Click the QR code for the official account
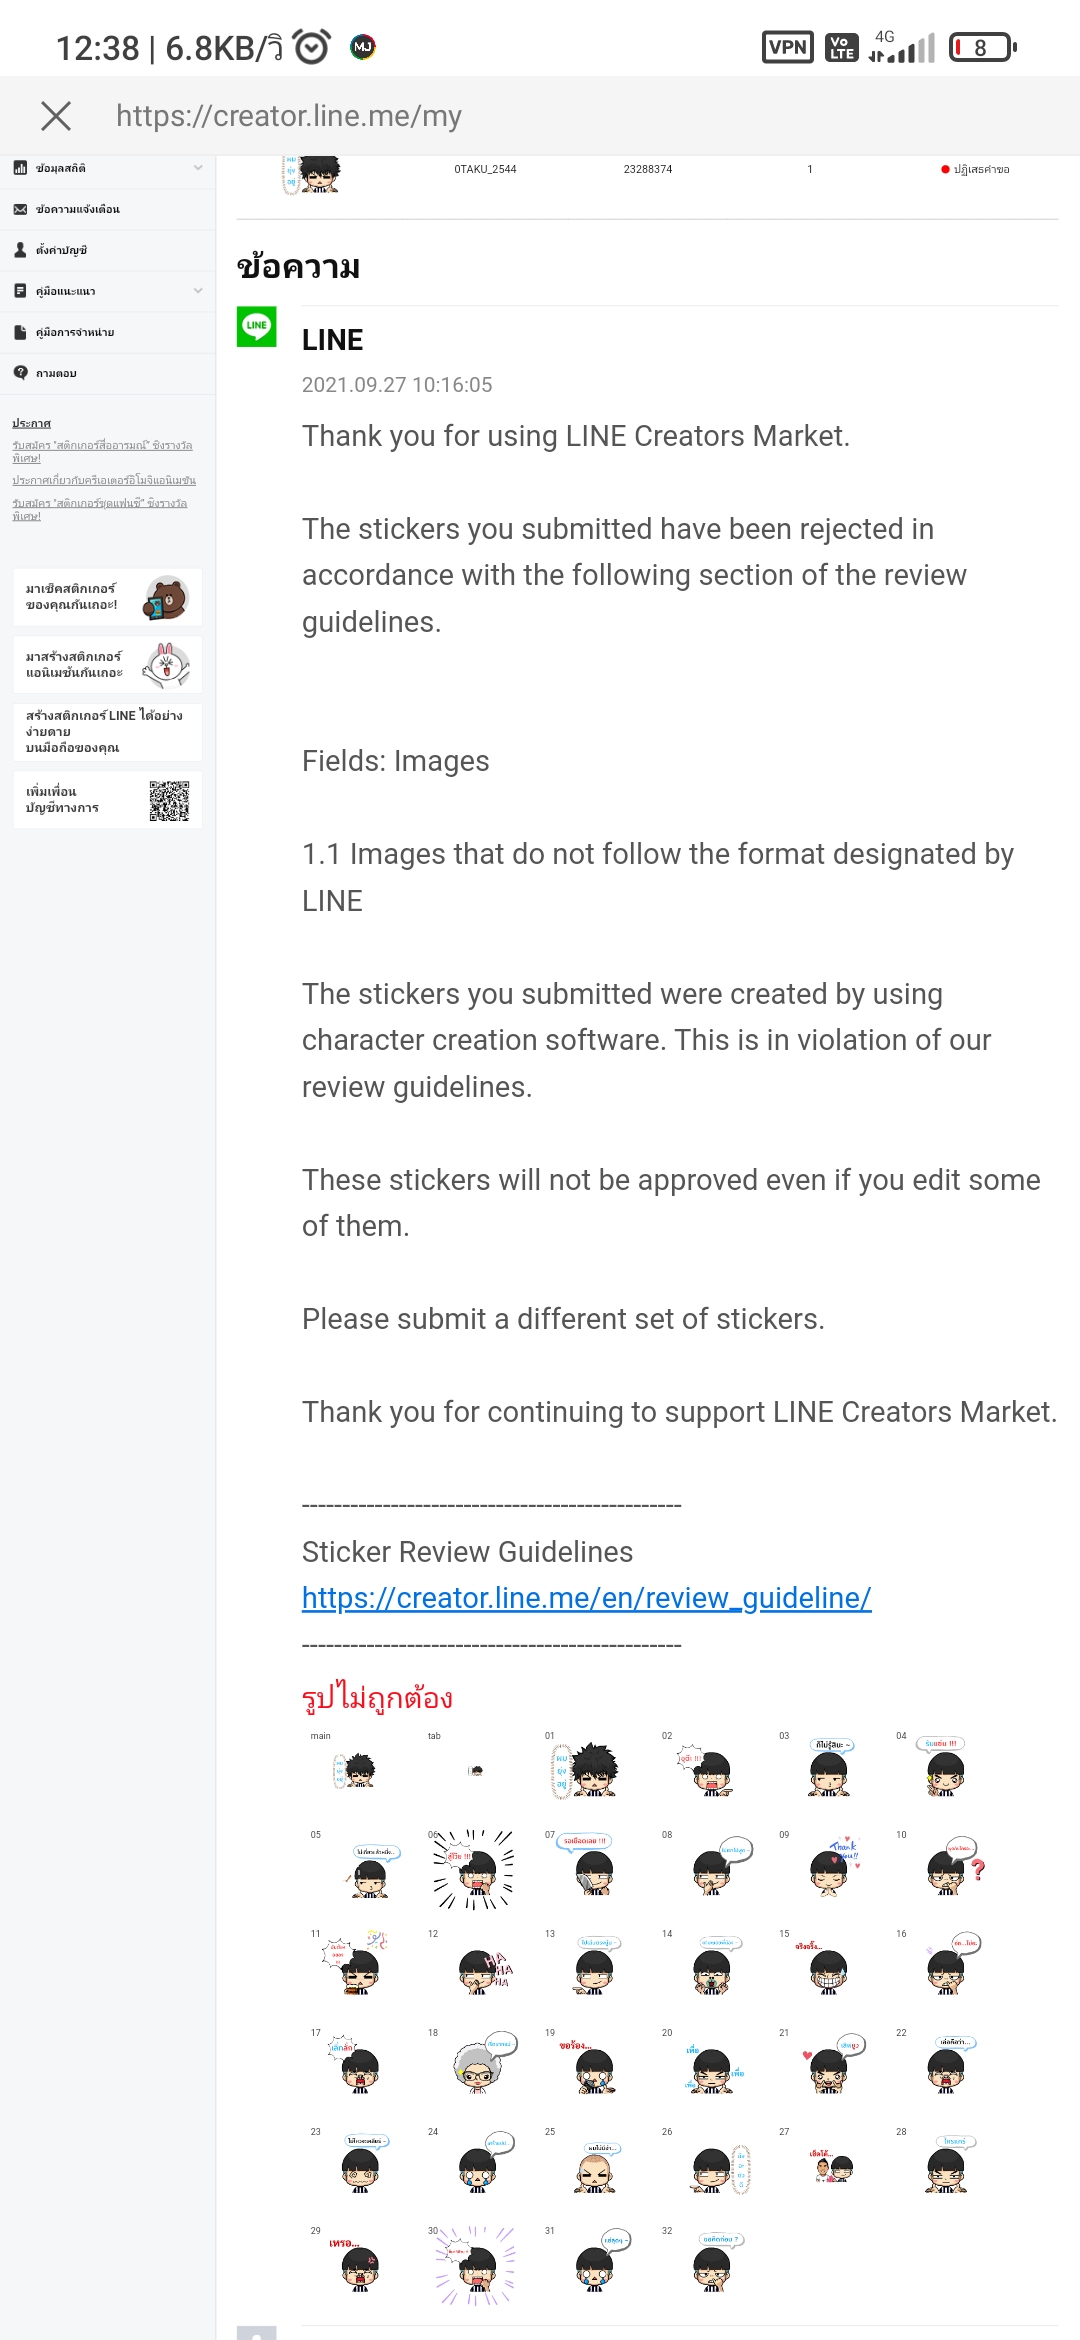 169,800
